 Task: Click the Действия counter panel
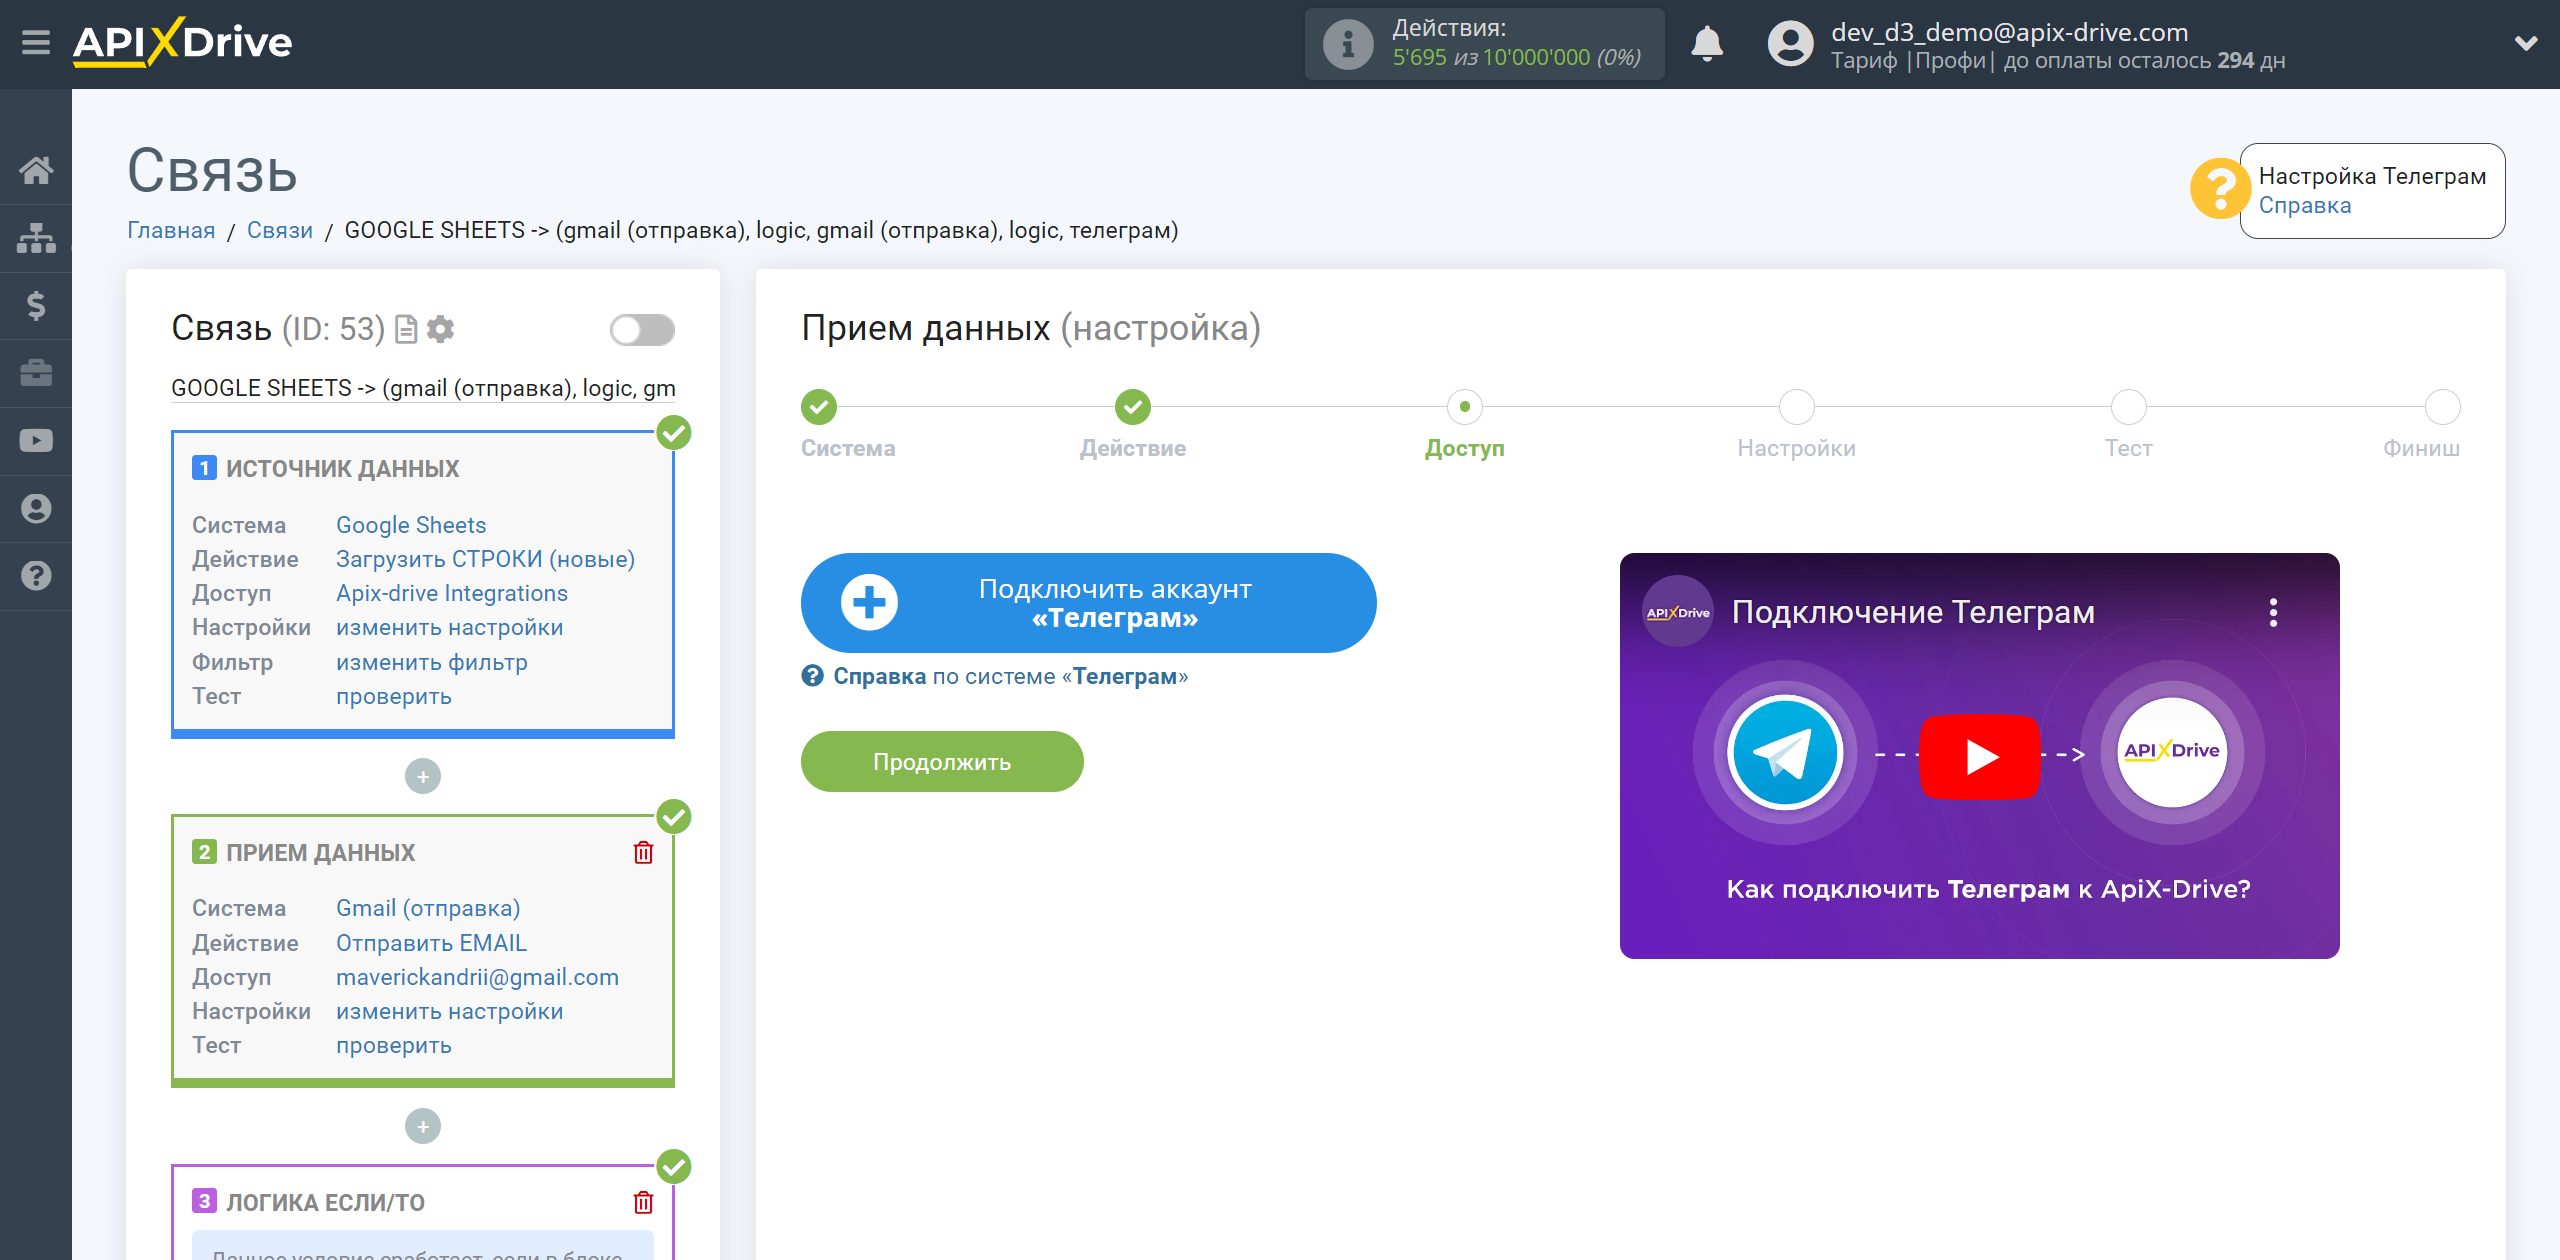[1484, 44]
